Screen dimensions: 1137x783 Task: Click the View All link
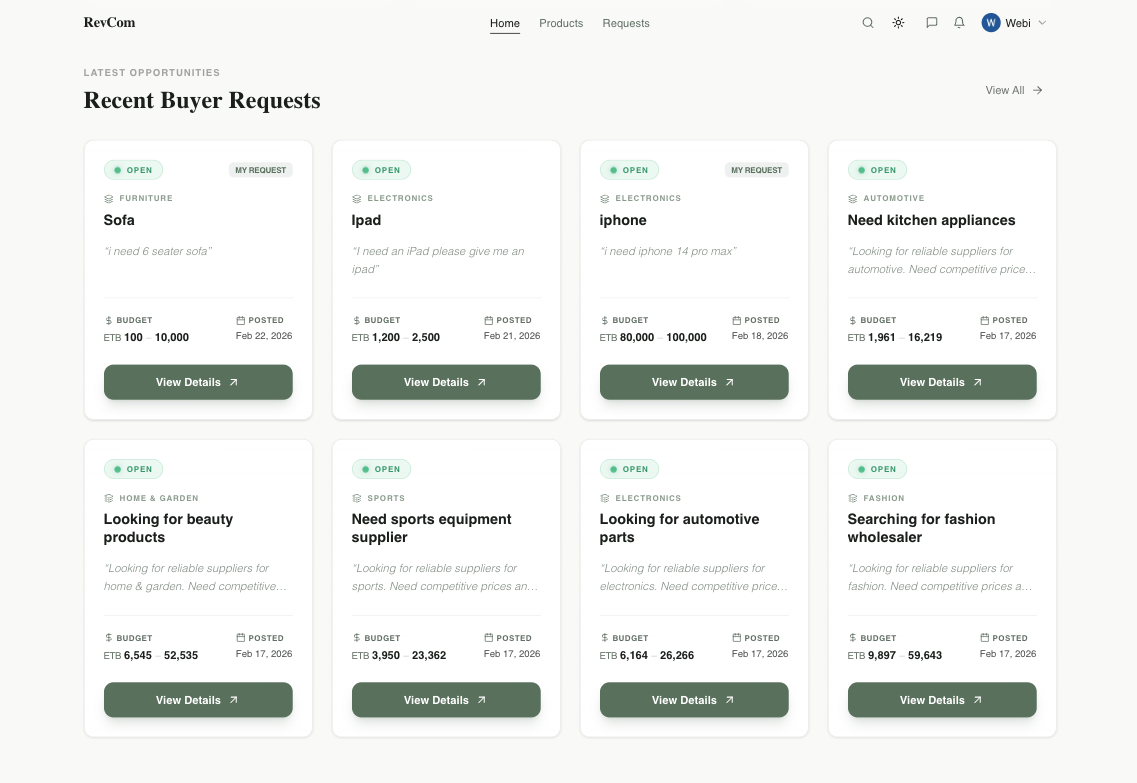(x=1014, y=90)
